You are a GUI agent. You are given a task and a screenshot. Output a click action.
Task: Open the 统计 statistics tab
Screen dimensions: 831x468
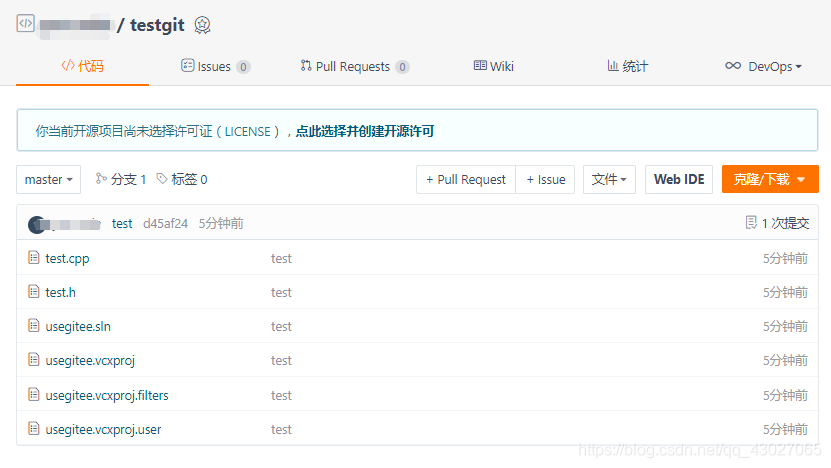[x=627, y=66]
